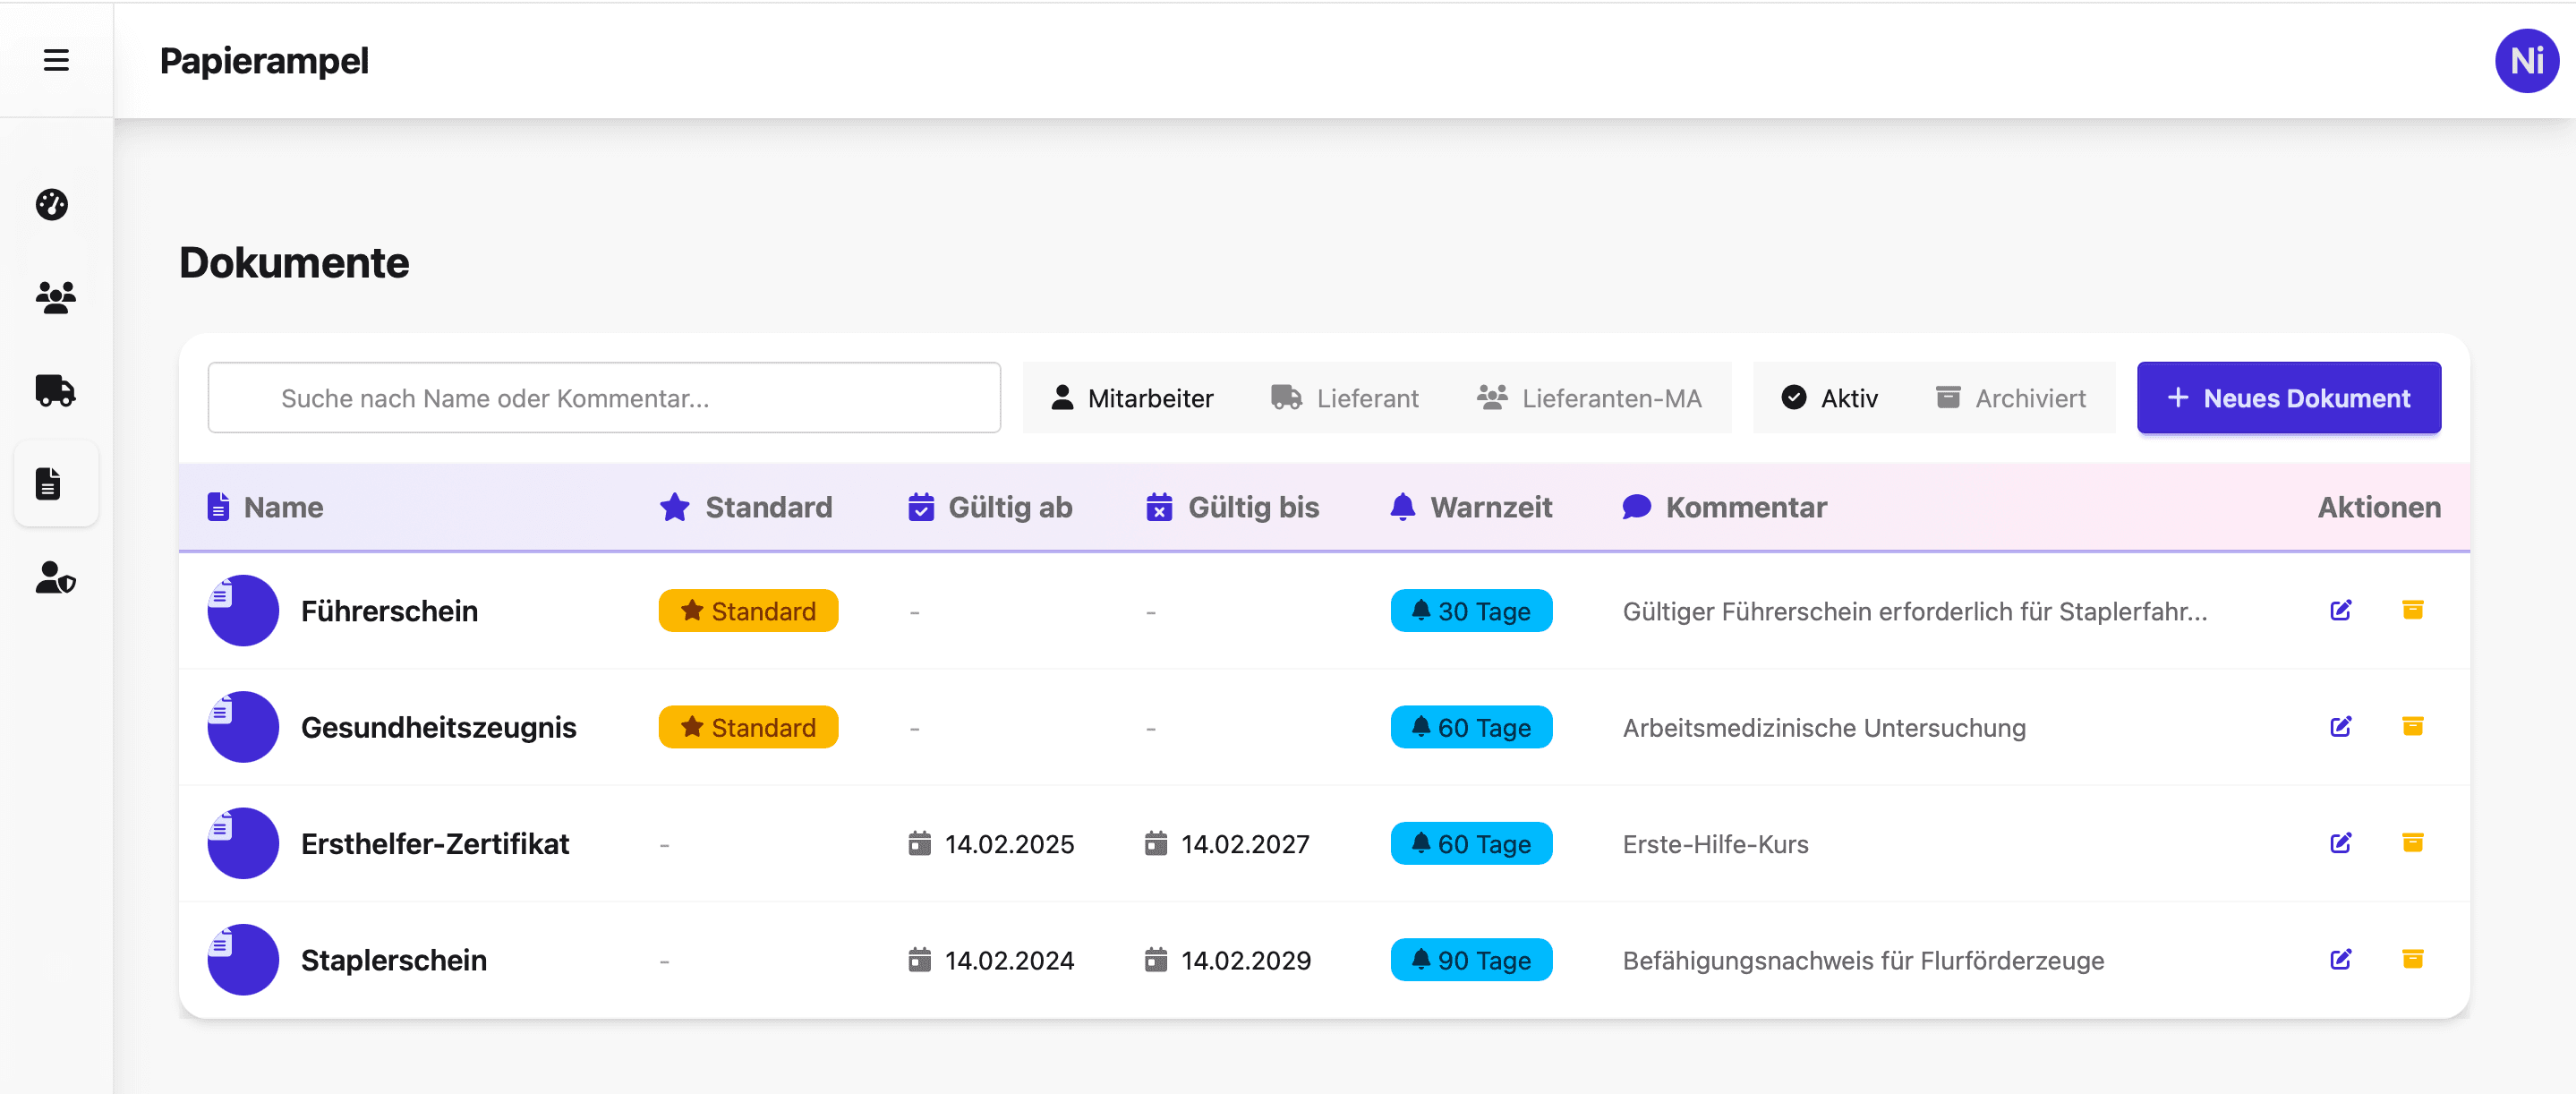
Task: Open the dashboard gauge sidebar icon
Action: click(x=52, y=204)
